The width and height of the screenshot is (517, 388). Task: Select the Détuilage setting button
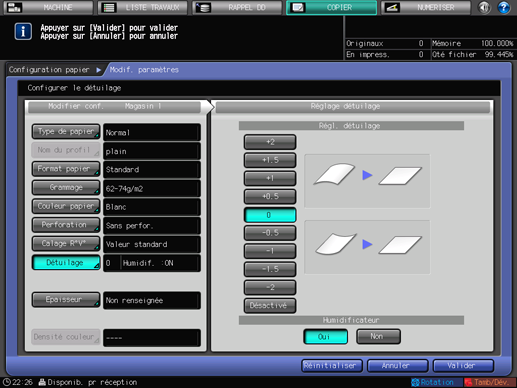point(66,263)
